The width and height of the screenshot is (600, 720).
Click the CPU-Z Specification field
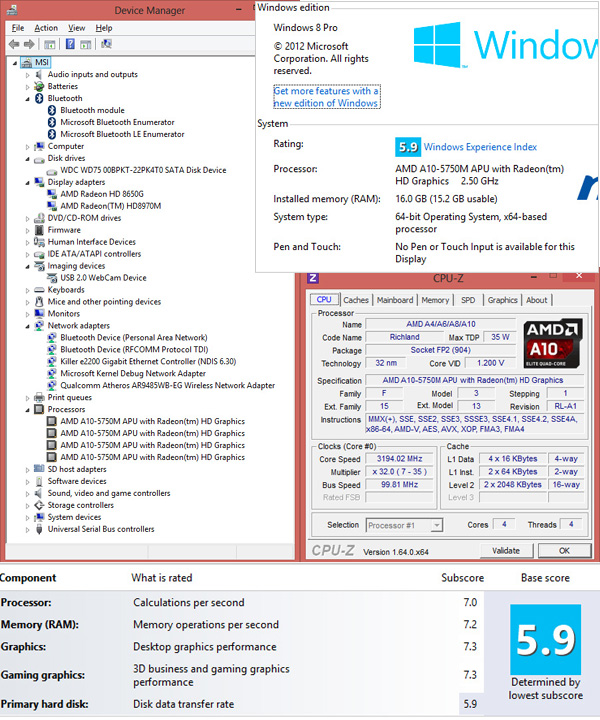pyautogui.click(x=474, y=380)
